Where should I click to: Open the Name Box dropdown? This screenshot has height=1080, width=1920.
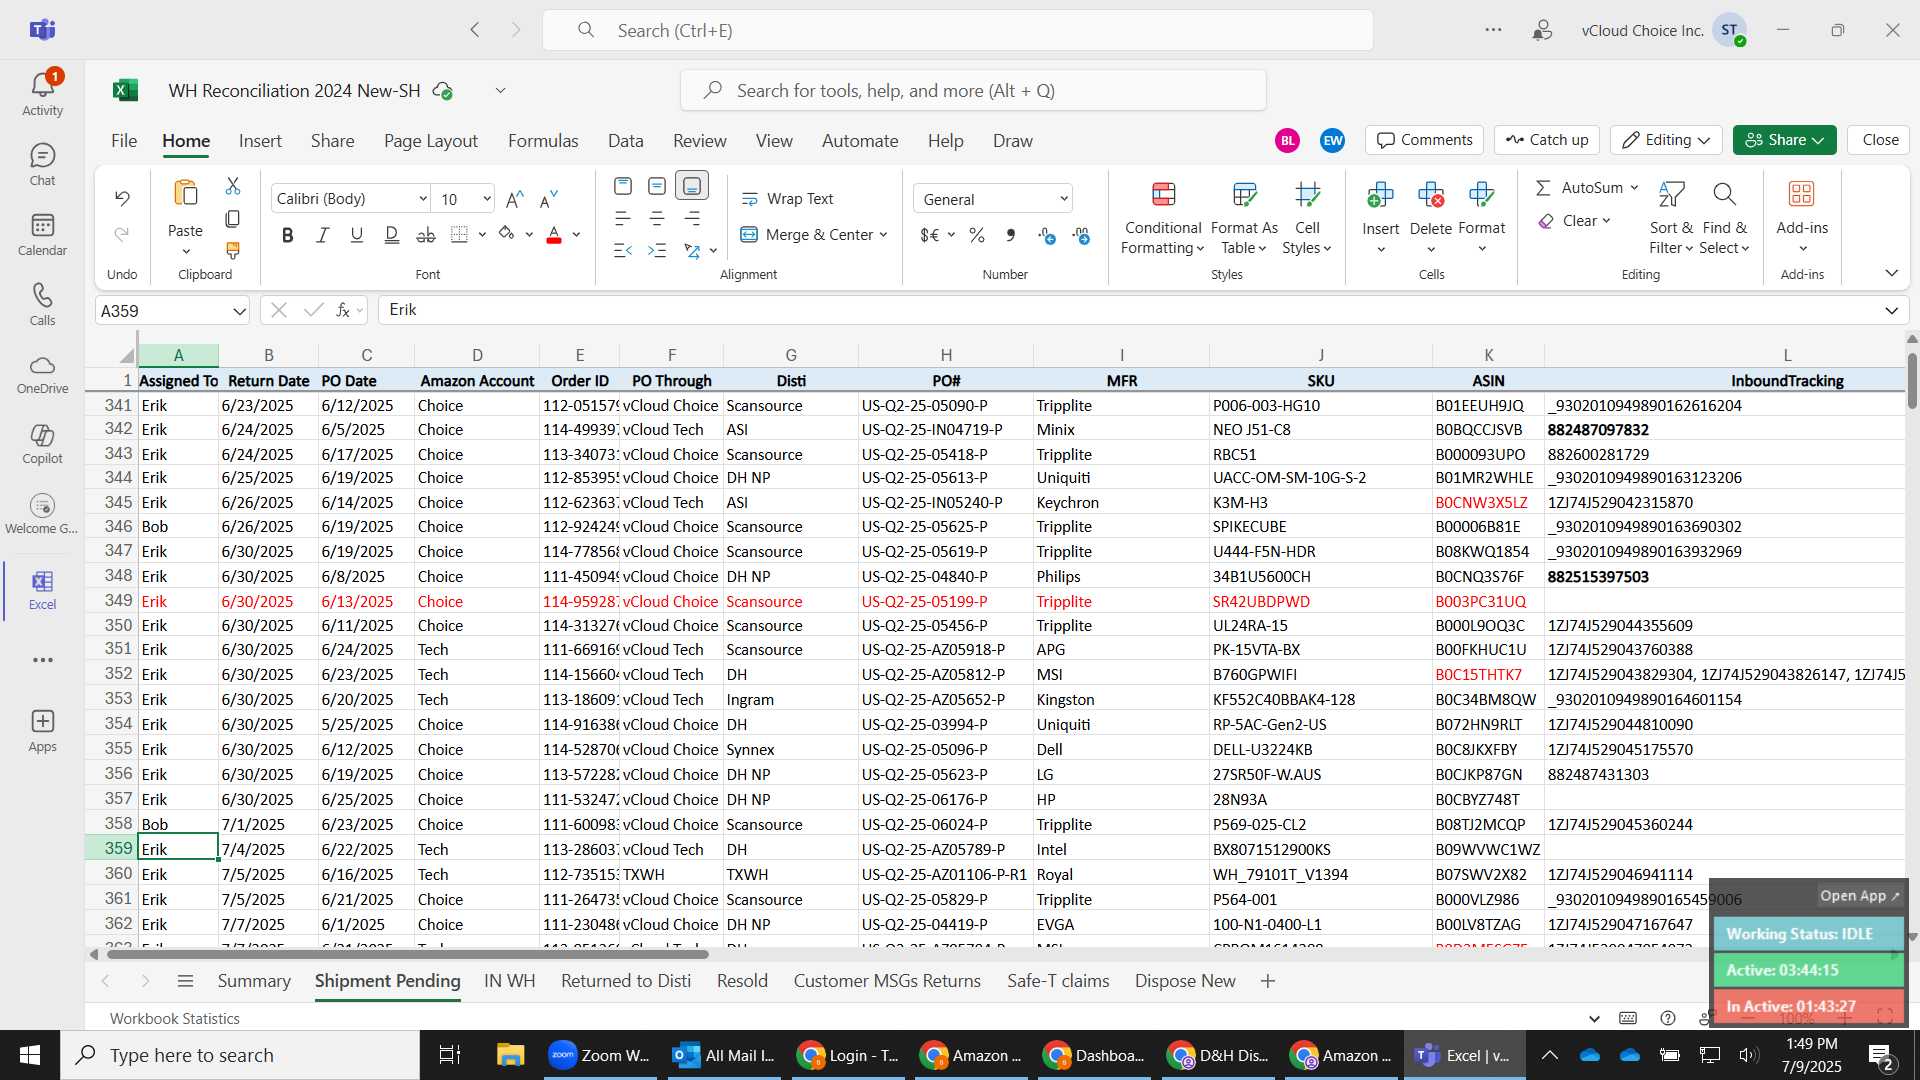[239, 311]
